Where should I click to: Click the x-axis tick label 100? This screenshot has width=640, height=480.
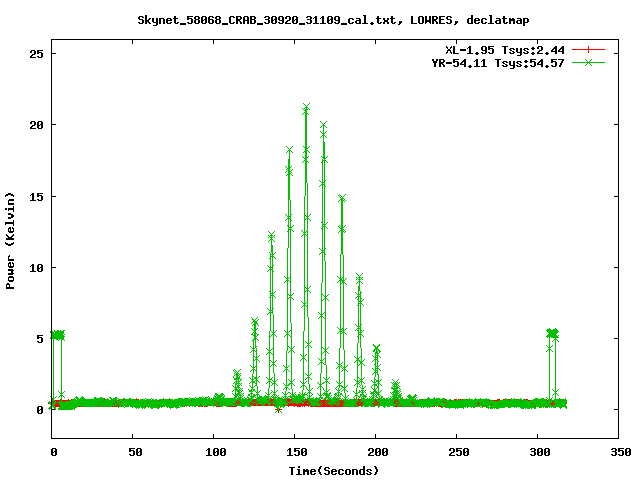click(x=216, y=452)
